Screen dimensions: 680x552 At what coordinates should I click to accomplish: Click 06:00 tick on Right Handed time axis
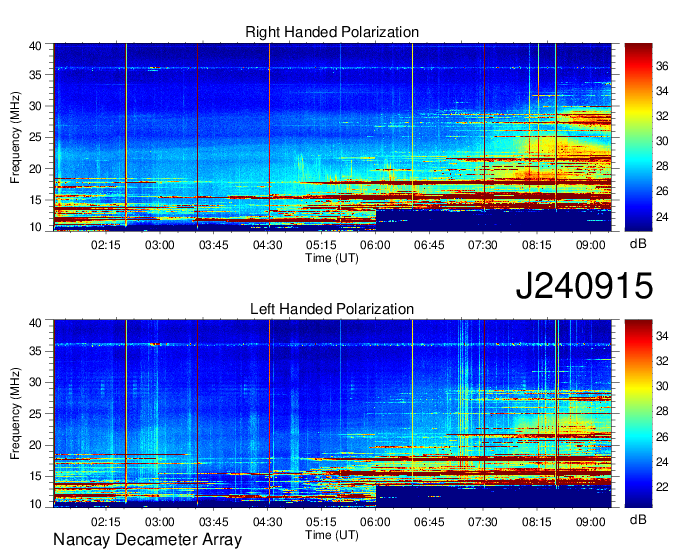[375, 245]
